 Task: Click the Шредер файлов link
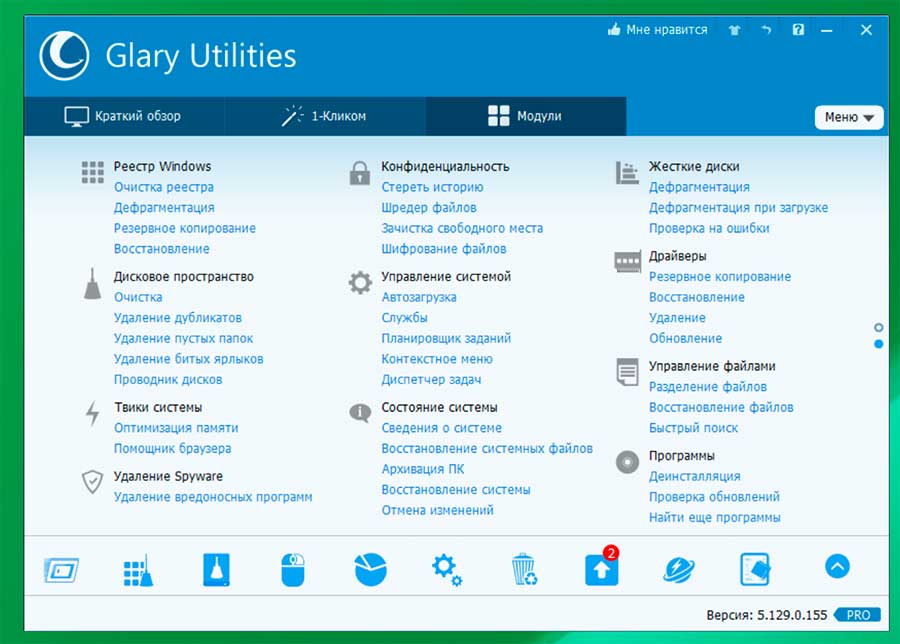pos(428,208)
